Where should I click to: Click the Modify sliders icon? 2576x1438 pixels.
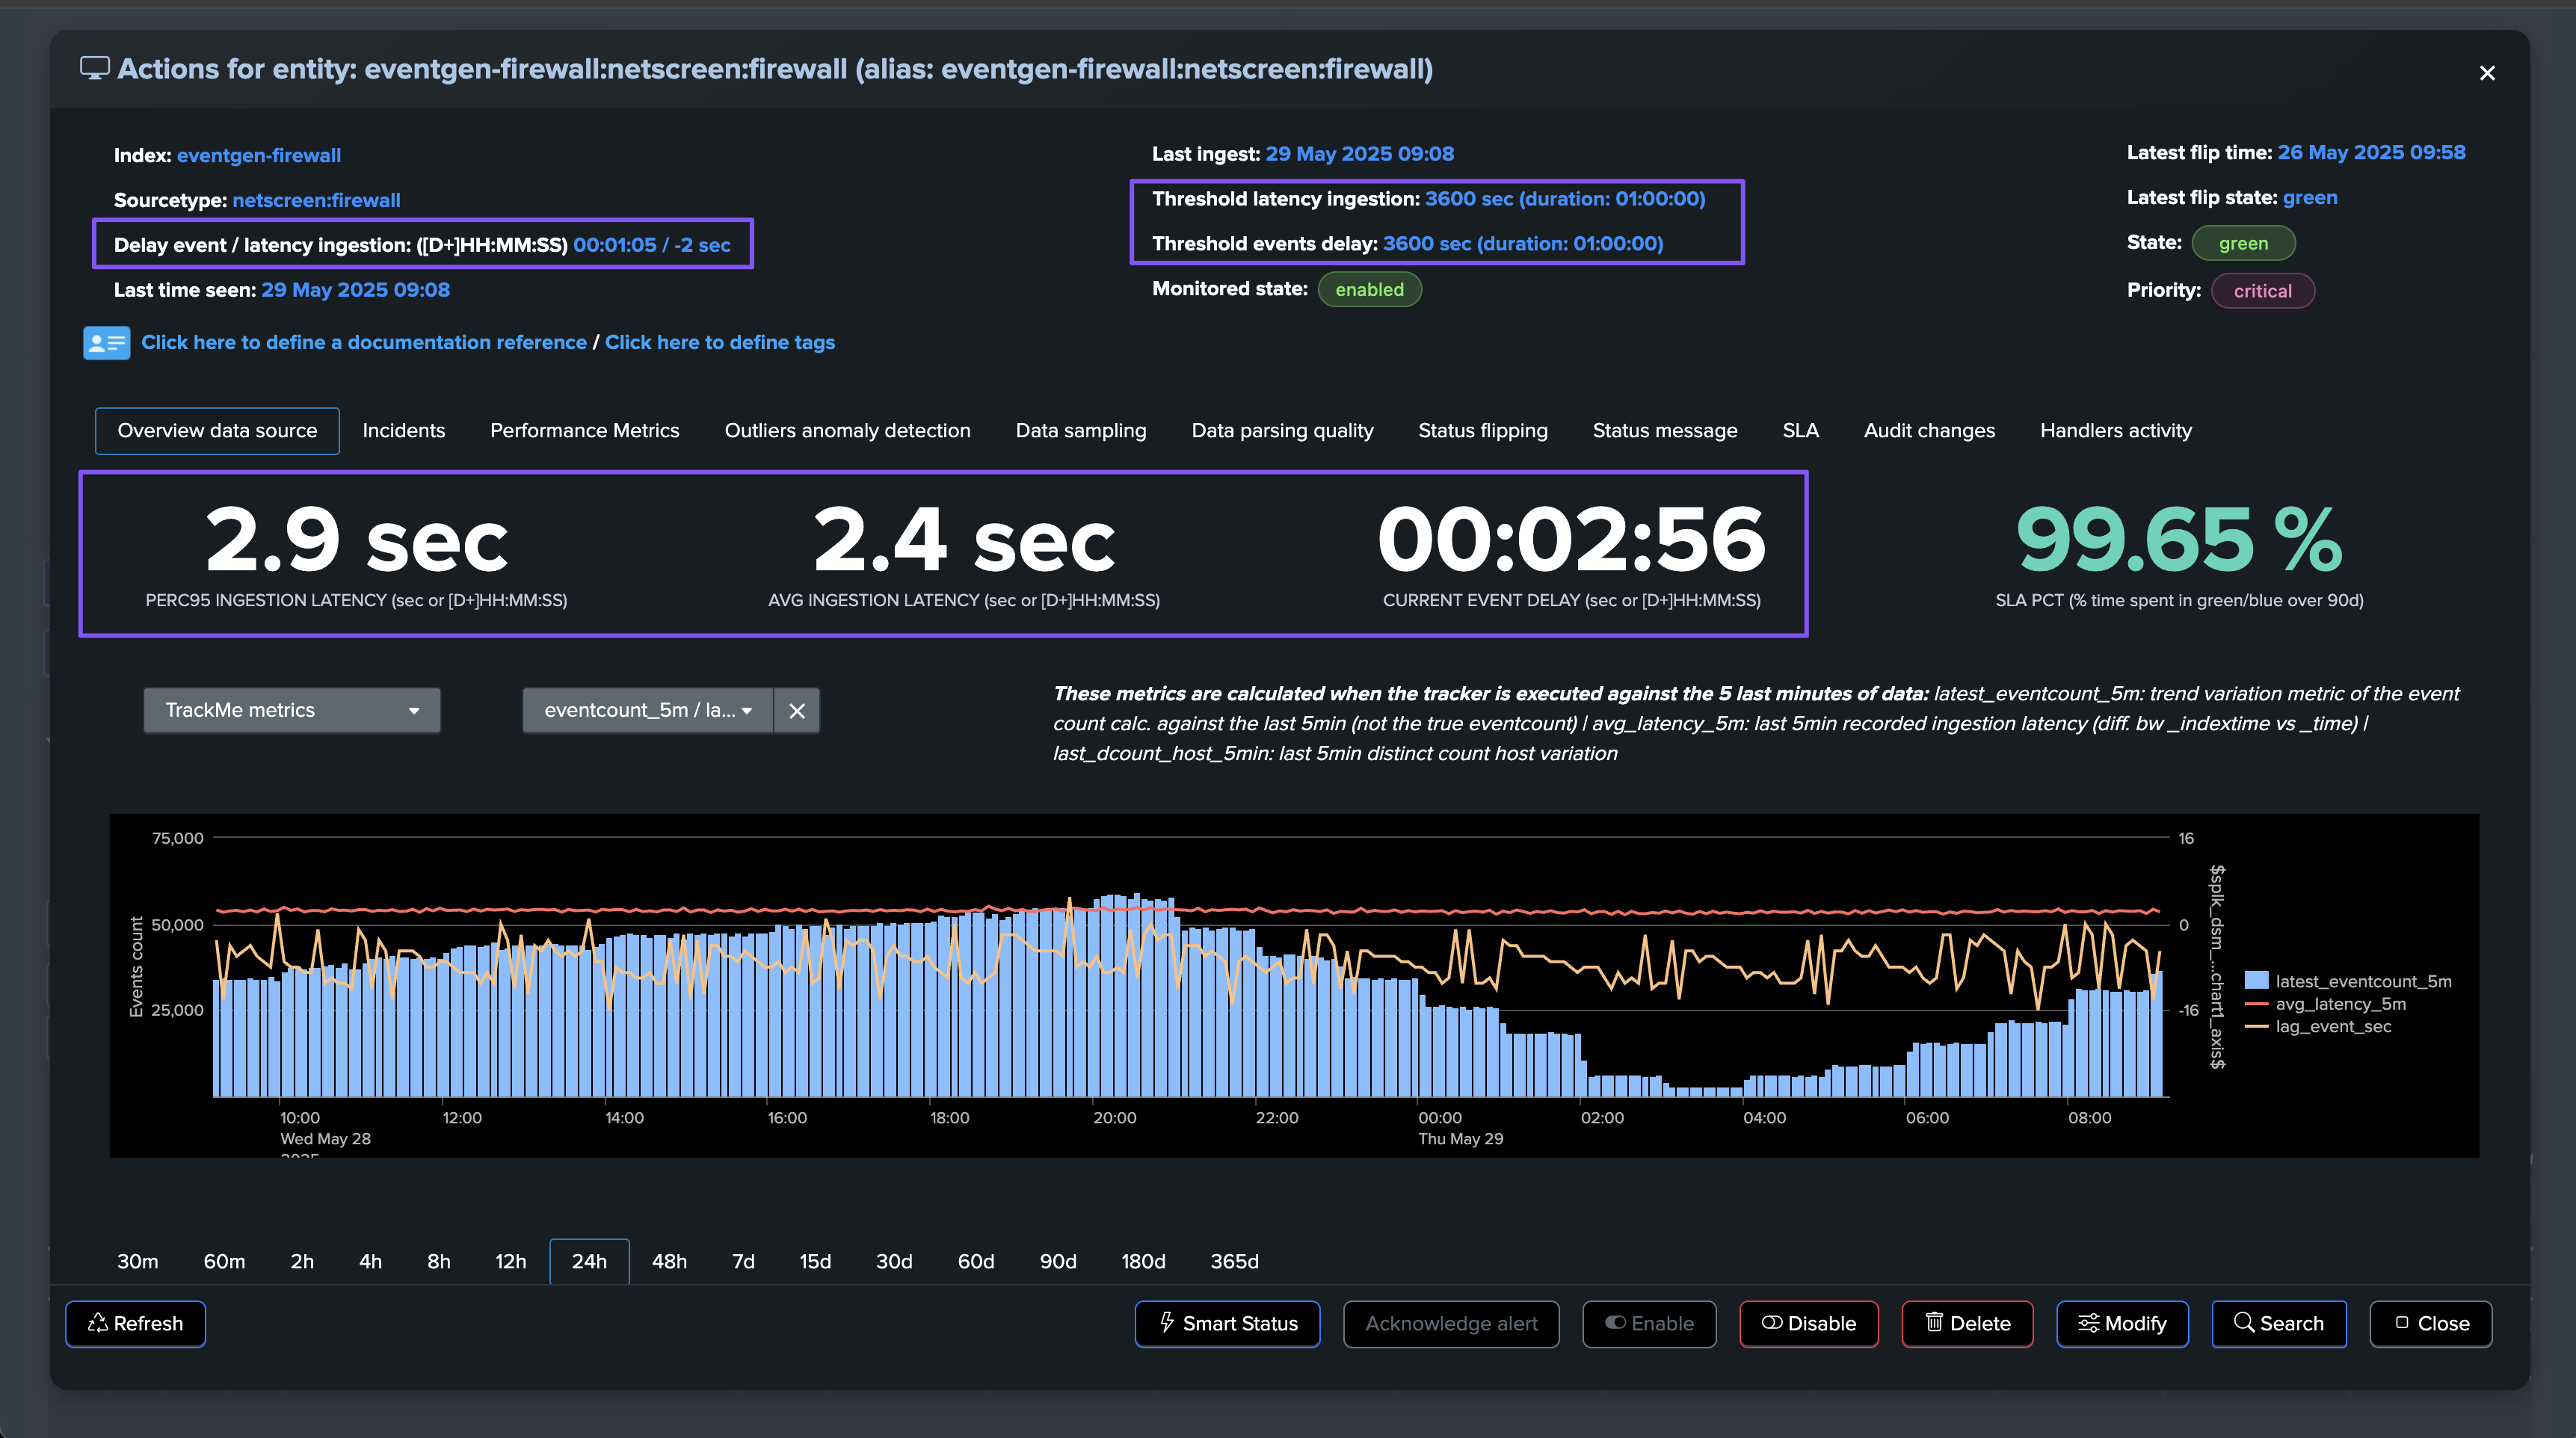2088,1323
